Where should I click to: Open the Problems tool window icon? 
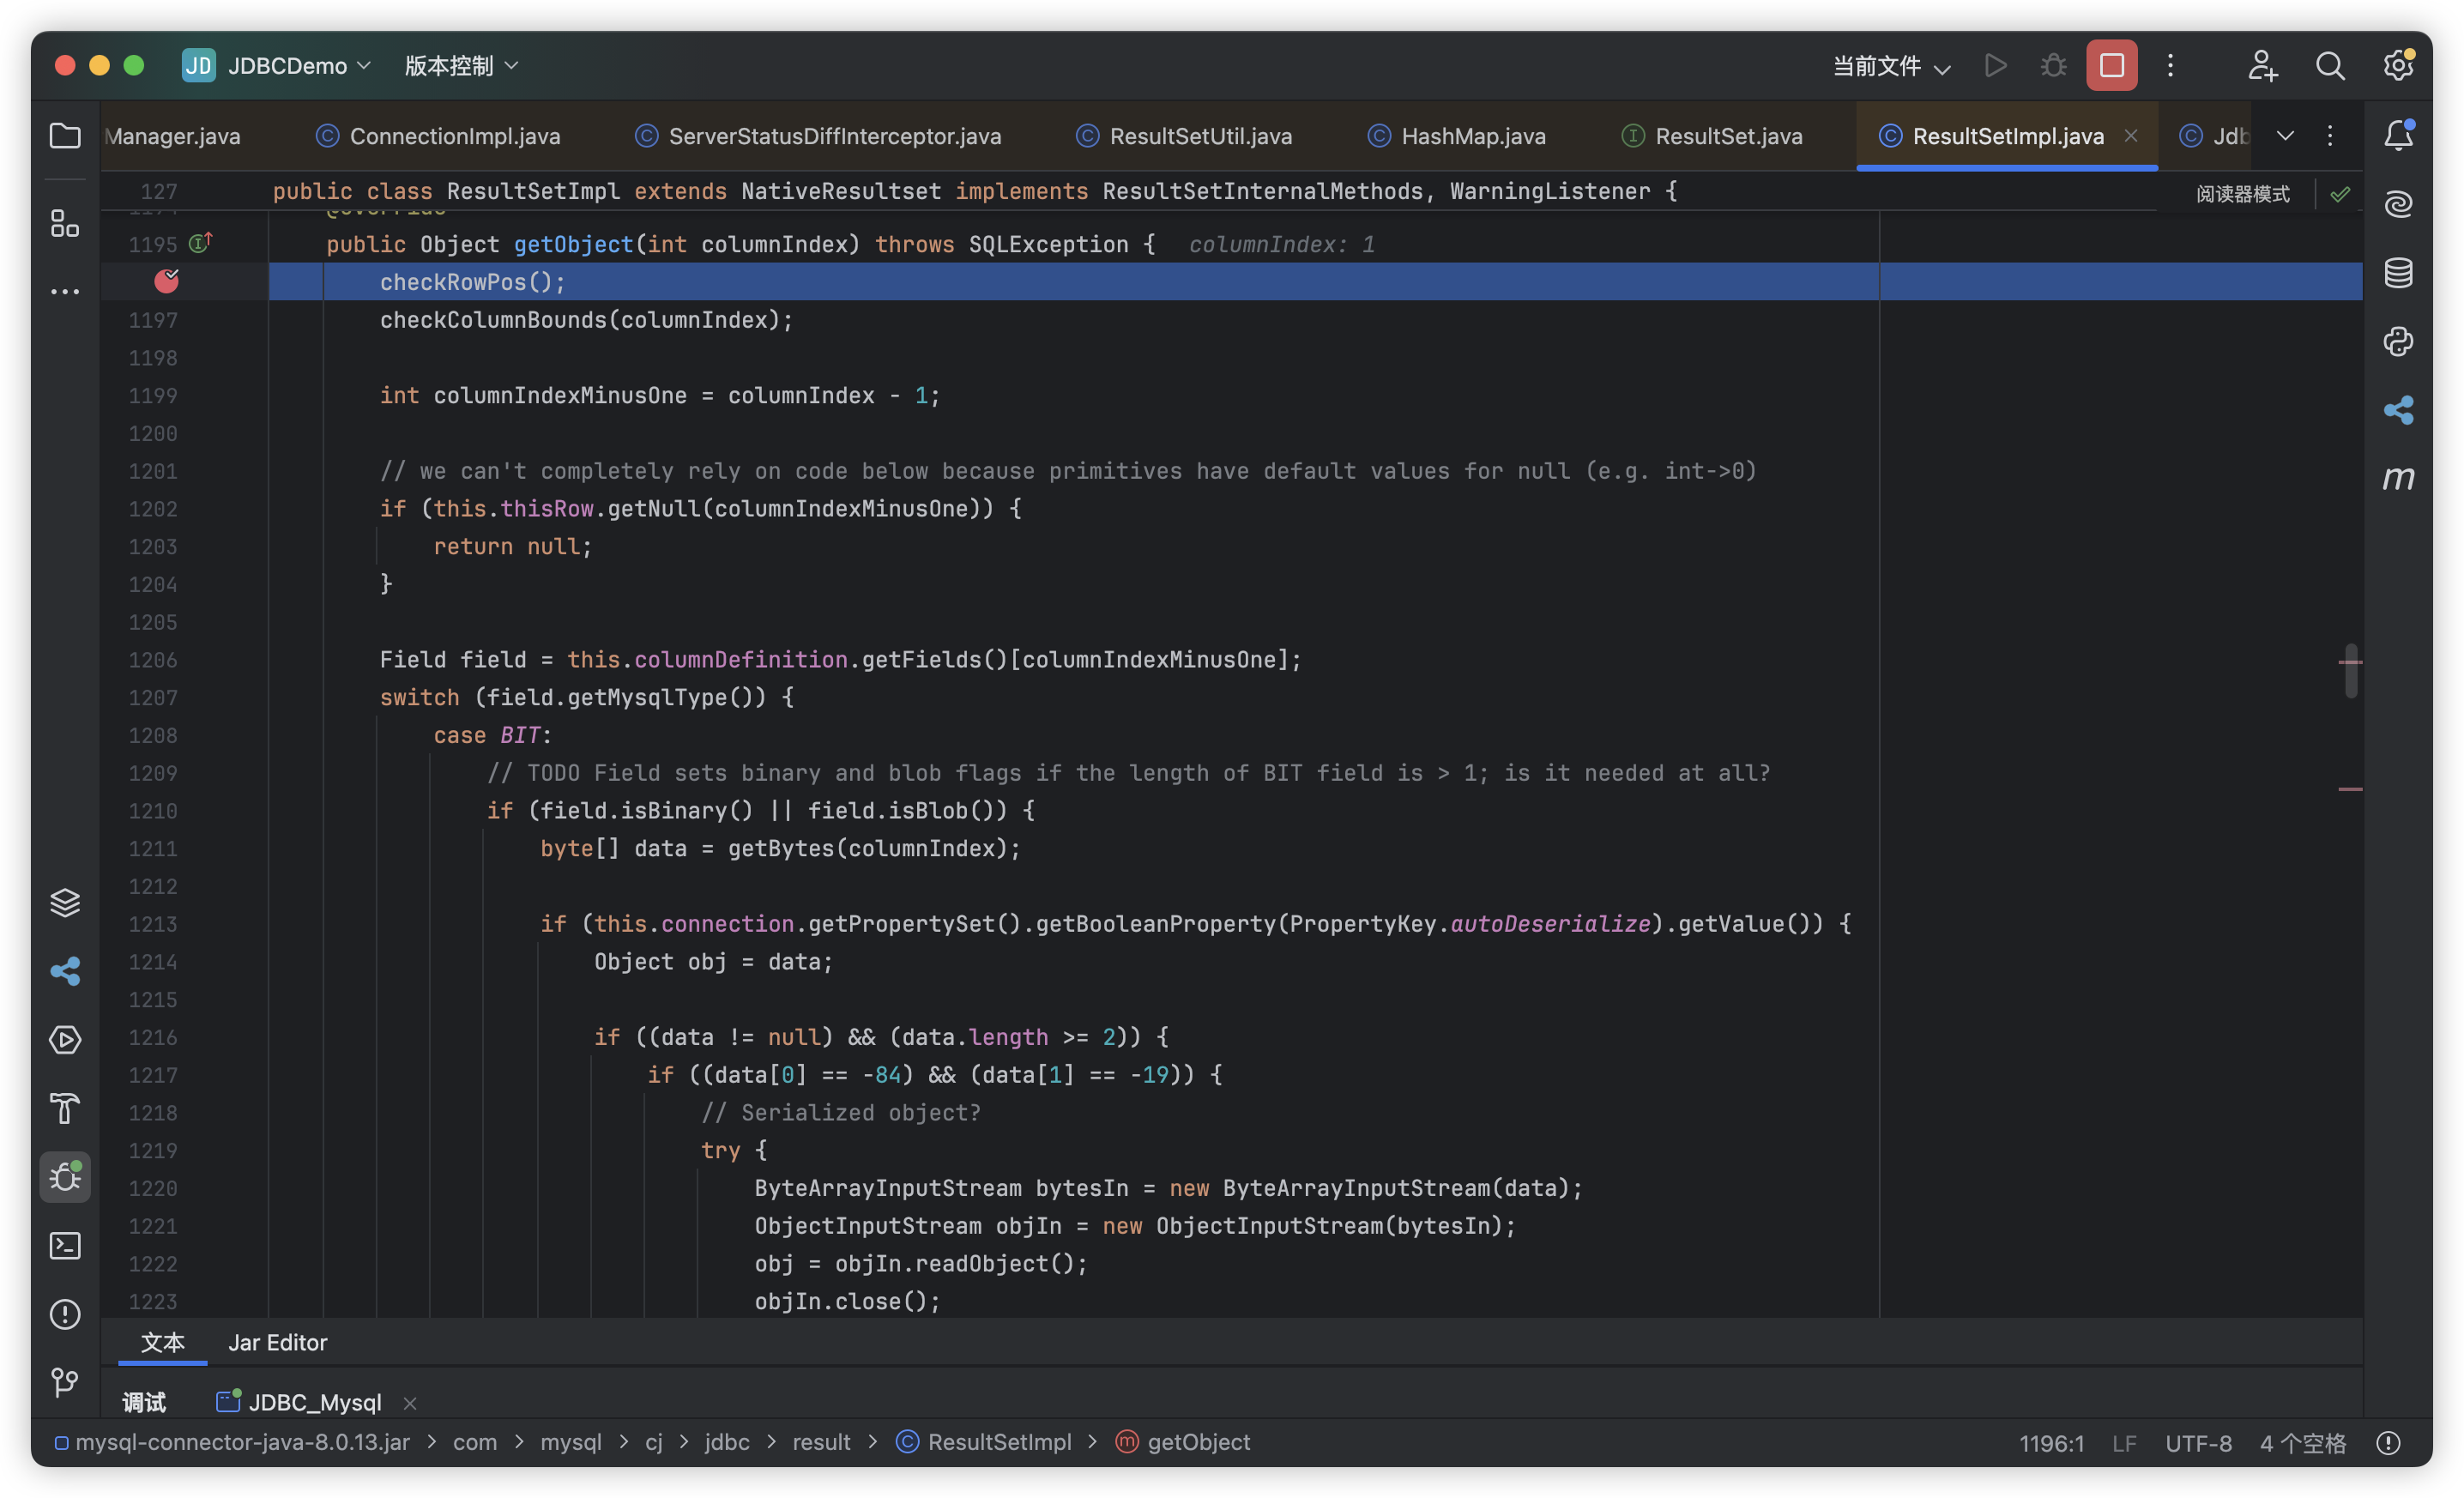pyautogui.click(x=65, y=1314)
